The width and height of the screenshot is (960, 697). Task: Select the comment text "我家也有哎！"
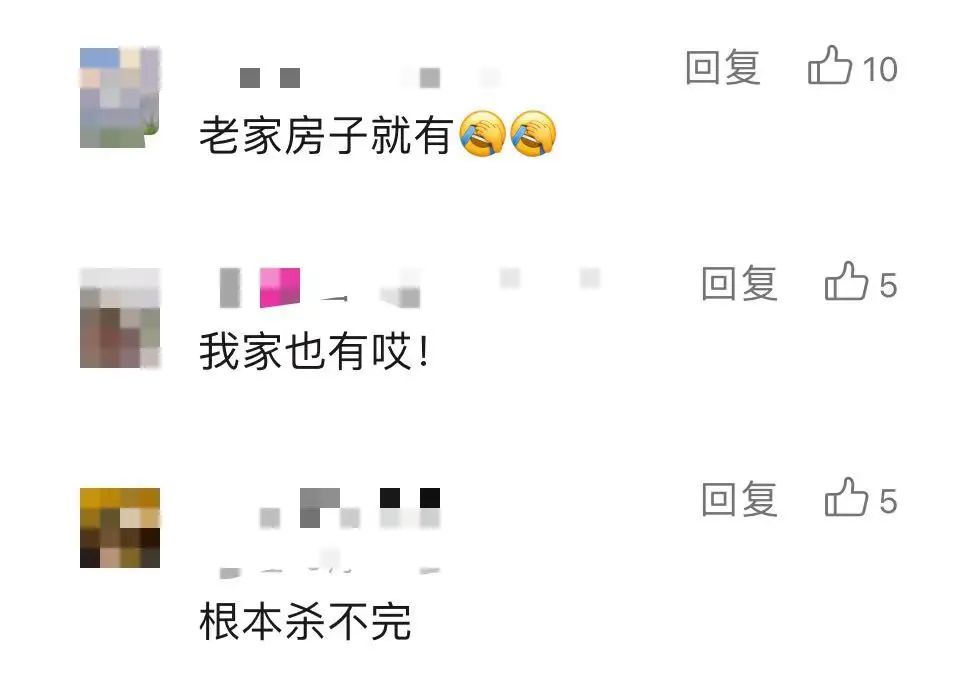tap(315, 352)
